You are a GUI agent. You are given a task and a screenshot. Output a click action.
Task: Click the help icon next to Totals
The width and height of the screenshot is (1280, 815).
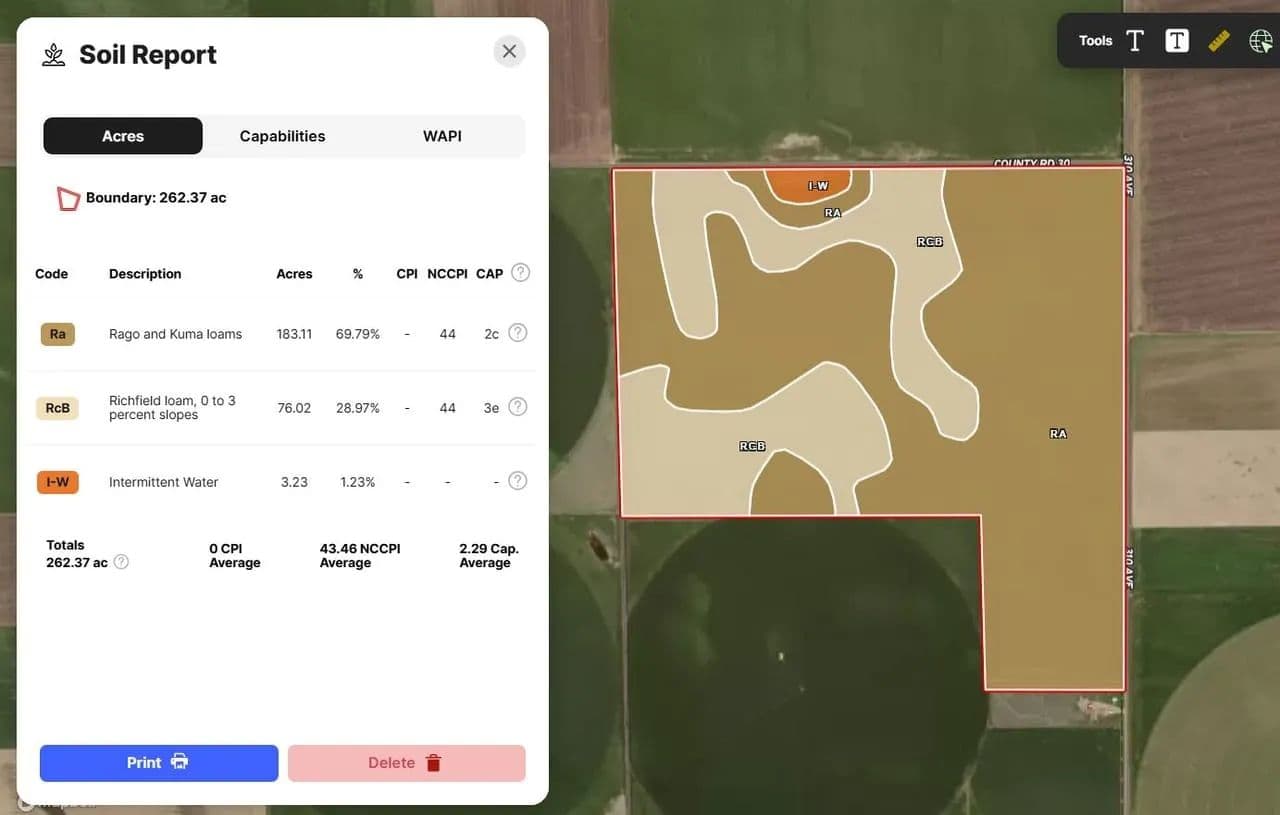(x=121, y=562)
